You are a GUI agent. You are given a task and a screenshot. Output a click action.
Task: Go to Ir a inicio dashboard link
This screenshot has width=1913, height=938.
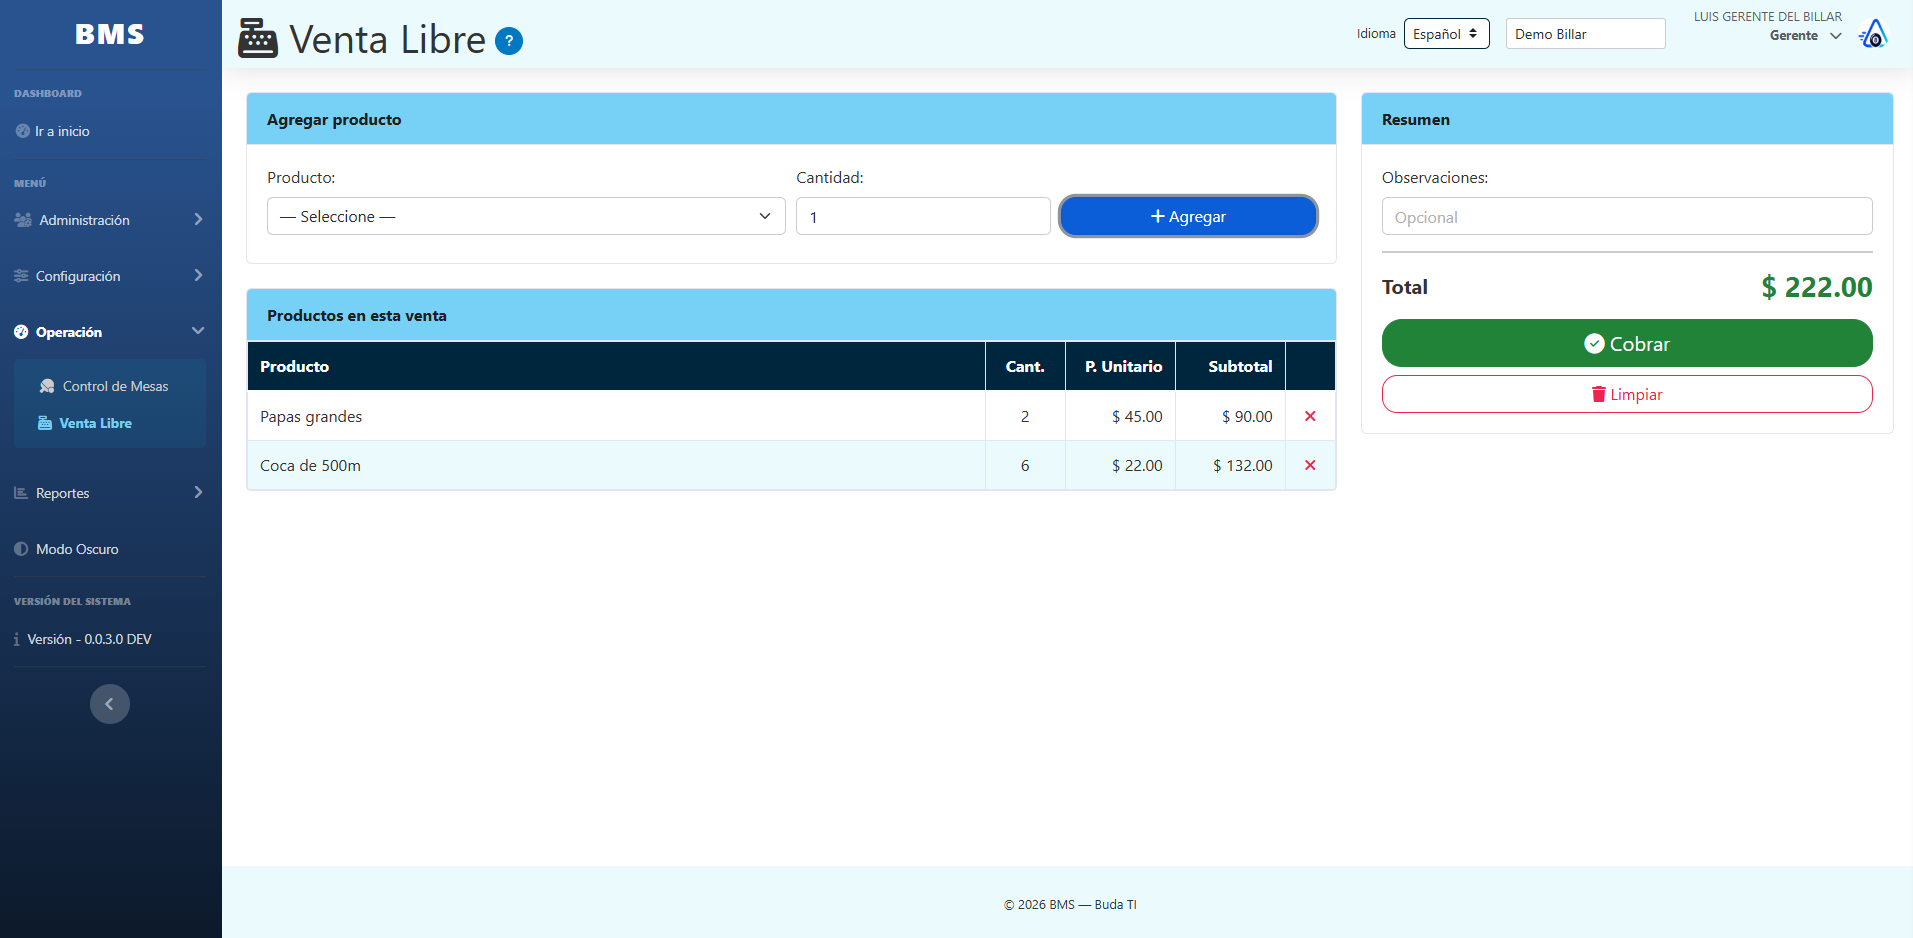(x=53, y=131)
